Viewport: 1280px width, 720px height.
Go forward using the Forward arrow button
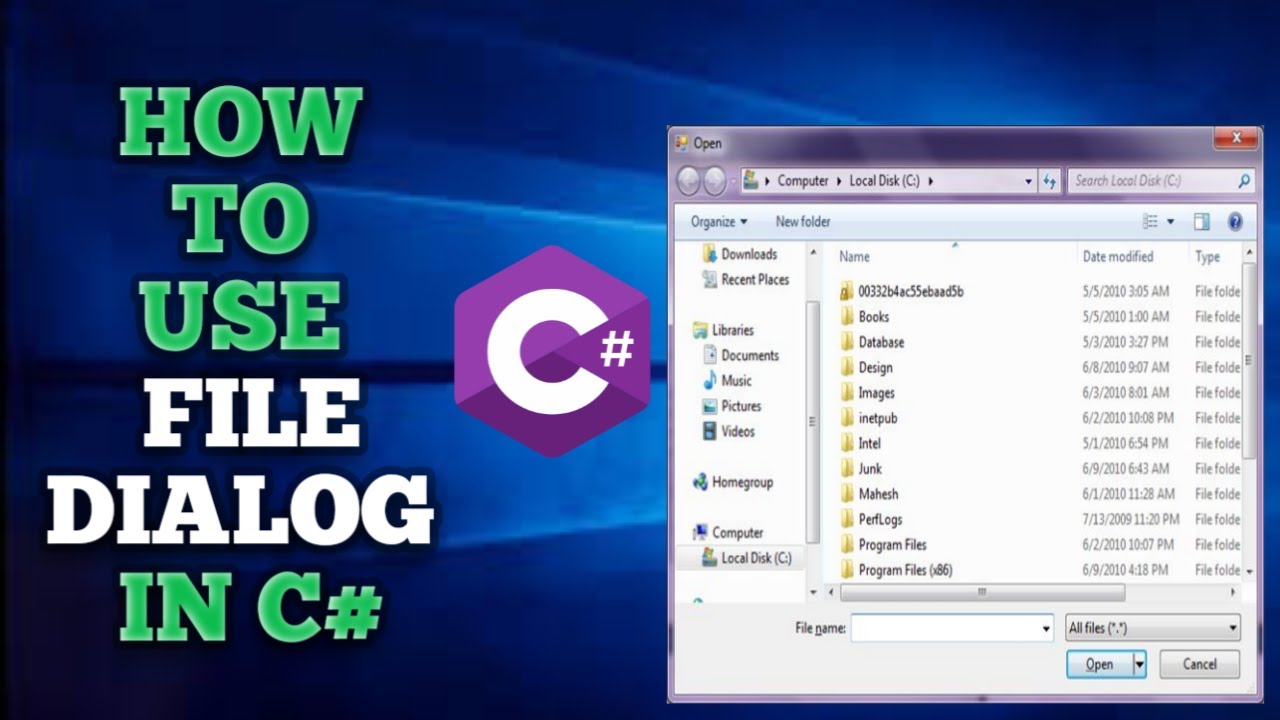[x=714, y=181]
